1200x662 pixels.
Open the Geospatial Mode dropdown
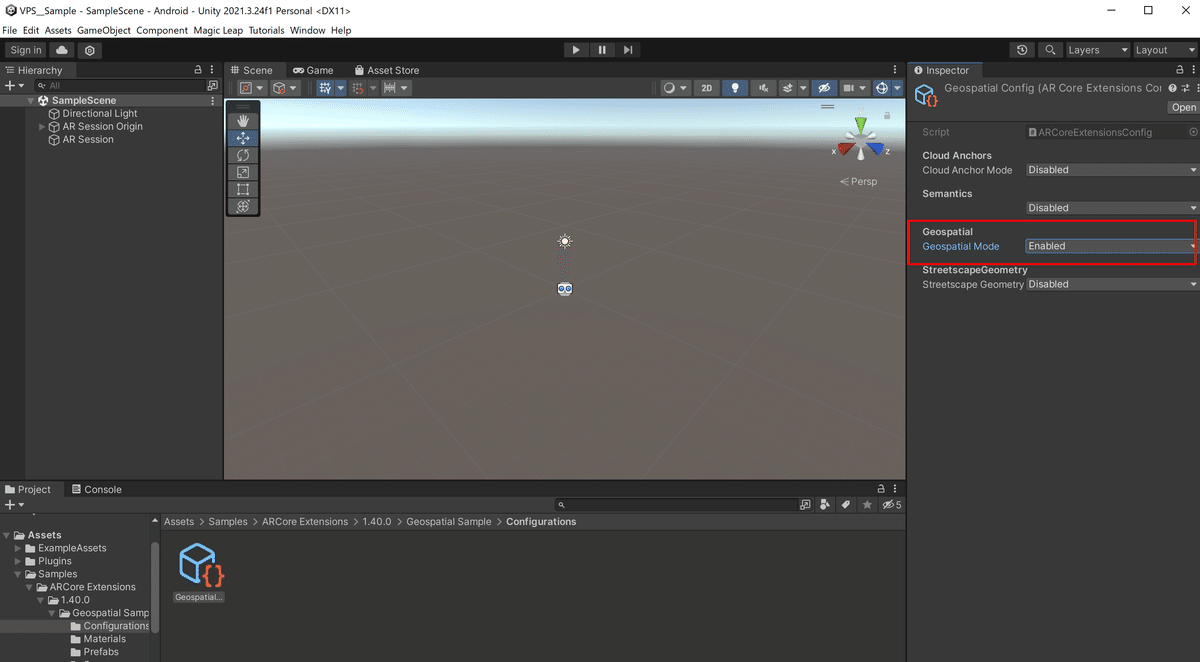(x=1108, y=245)
